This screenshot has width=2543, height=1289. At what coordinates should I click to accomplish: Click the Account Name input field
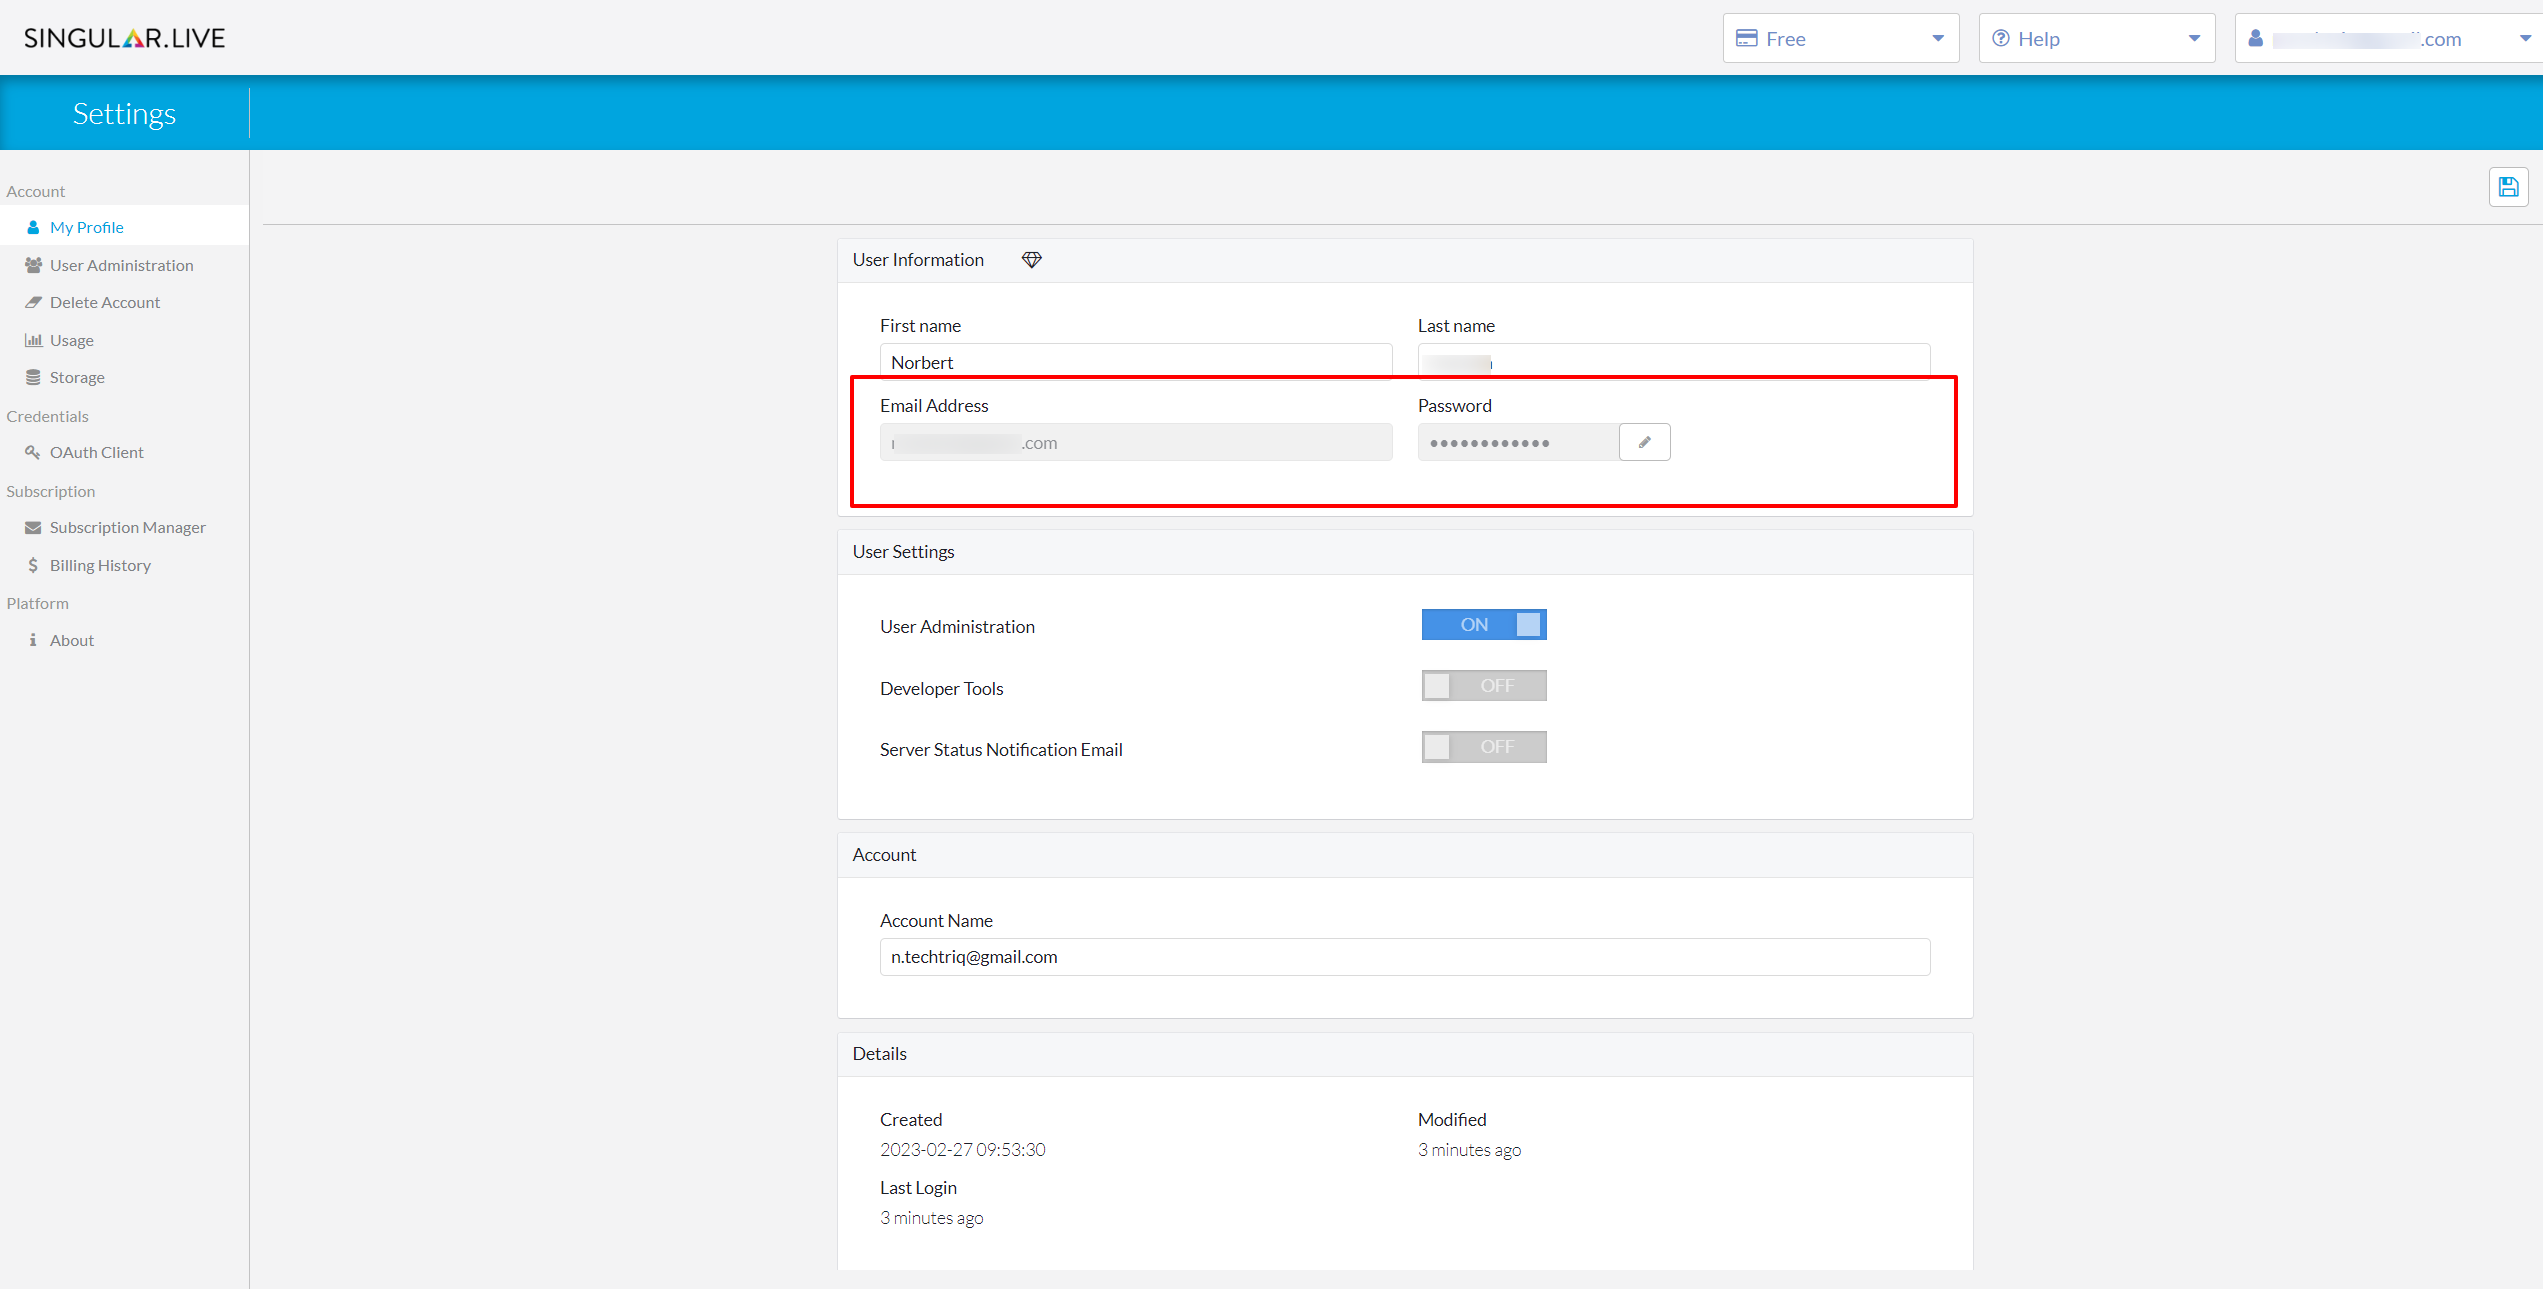1404,957
